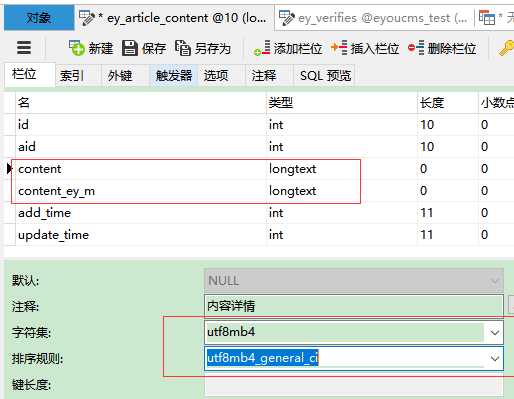Viewport: 514px width, 399px height.
Task: Click the int type of aid row
Action: coord(342,147)
